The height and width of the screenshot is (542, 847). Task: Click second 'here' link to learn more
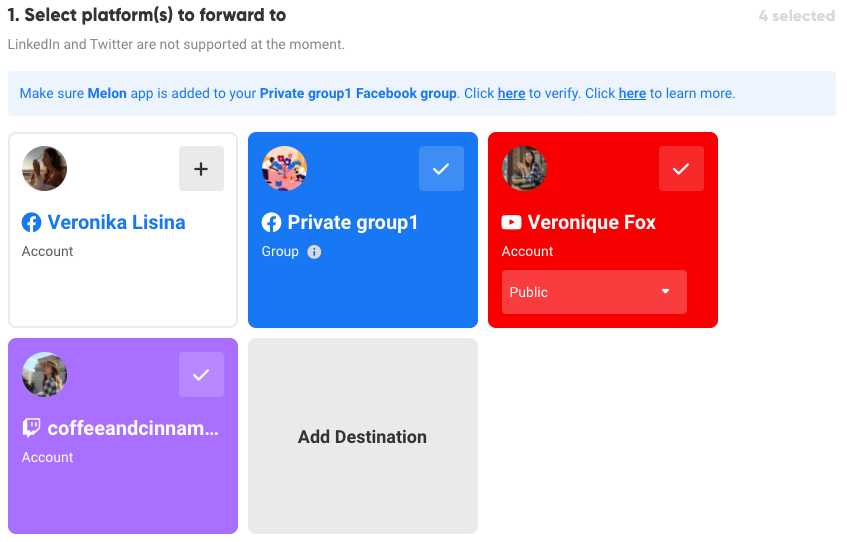(632, 93)
